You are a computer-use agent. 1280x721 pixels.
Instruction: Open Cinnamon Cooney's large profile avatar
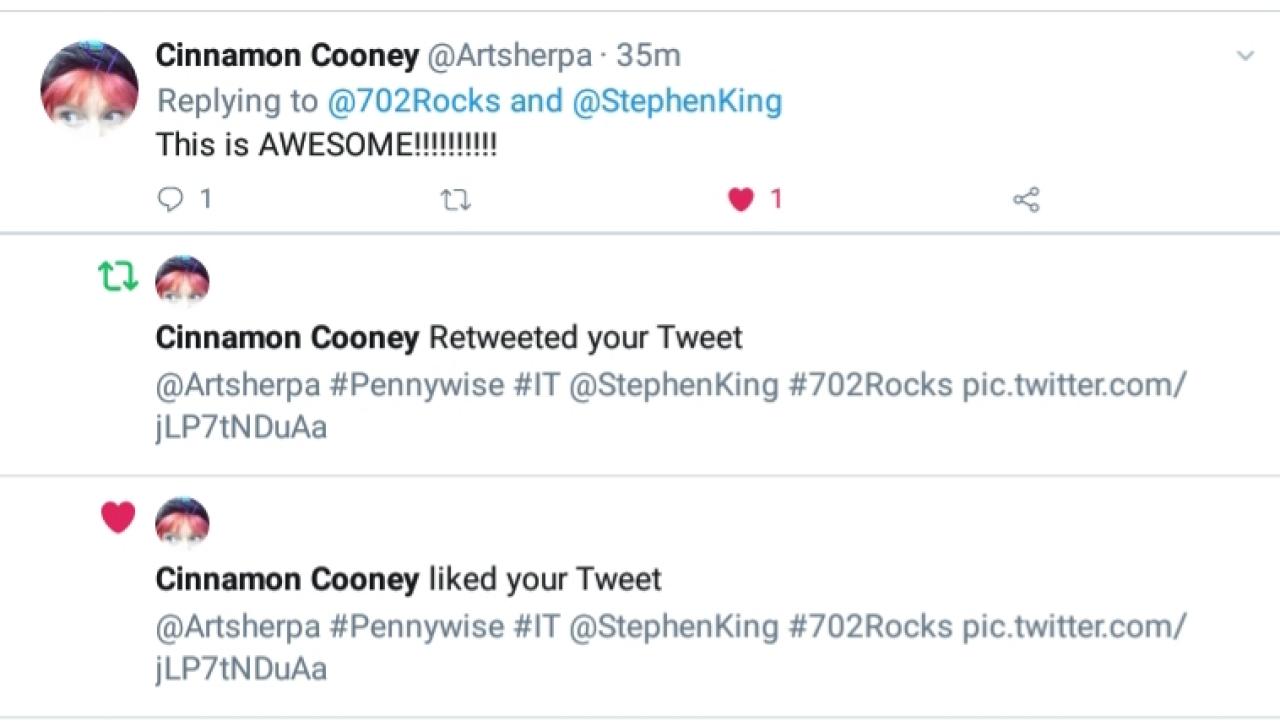(89, 87)
